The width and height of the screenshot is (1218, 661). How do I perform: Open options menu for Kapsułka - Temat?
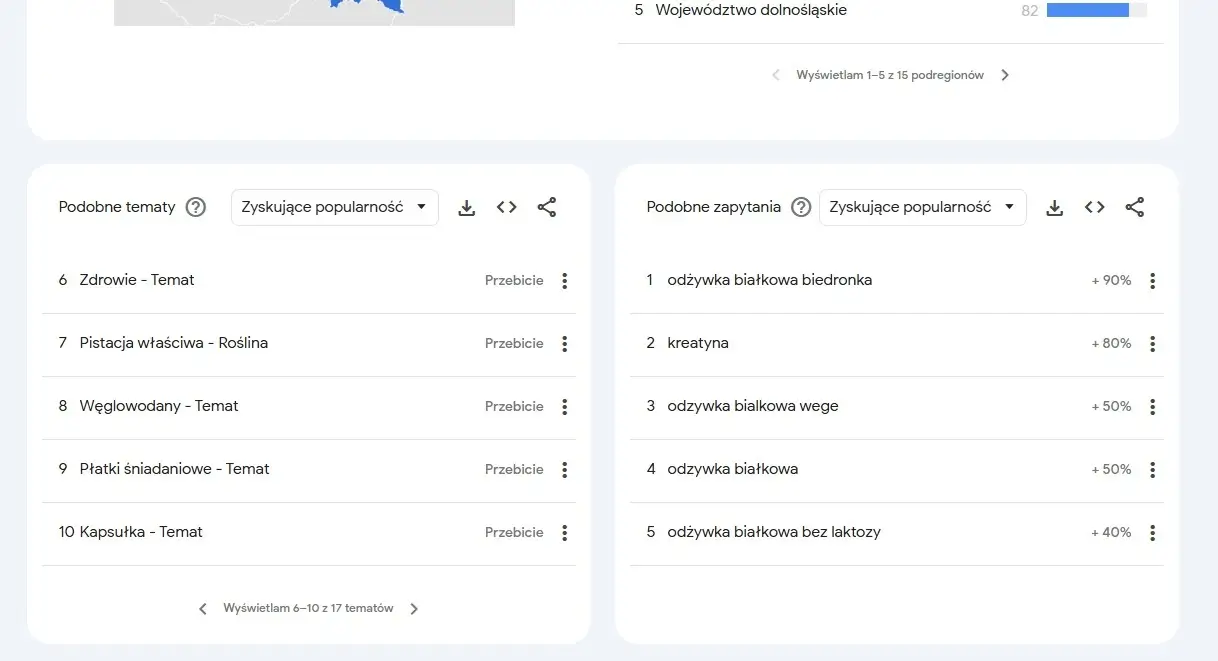(x=565, y=532)
